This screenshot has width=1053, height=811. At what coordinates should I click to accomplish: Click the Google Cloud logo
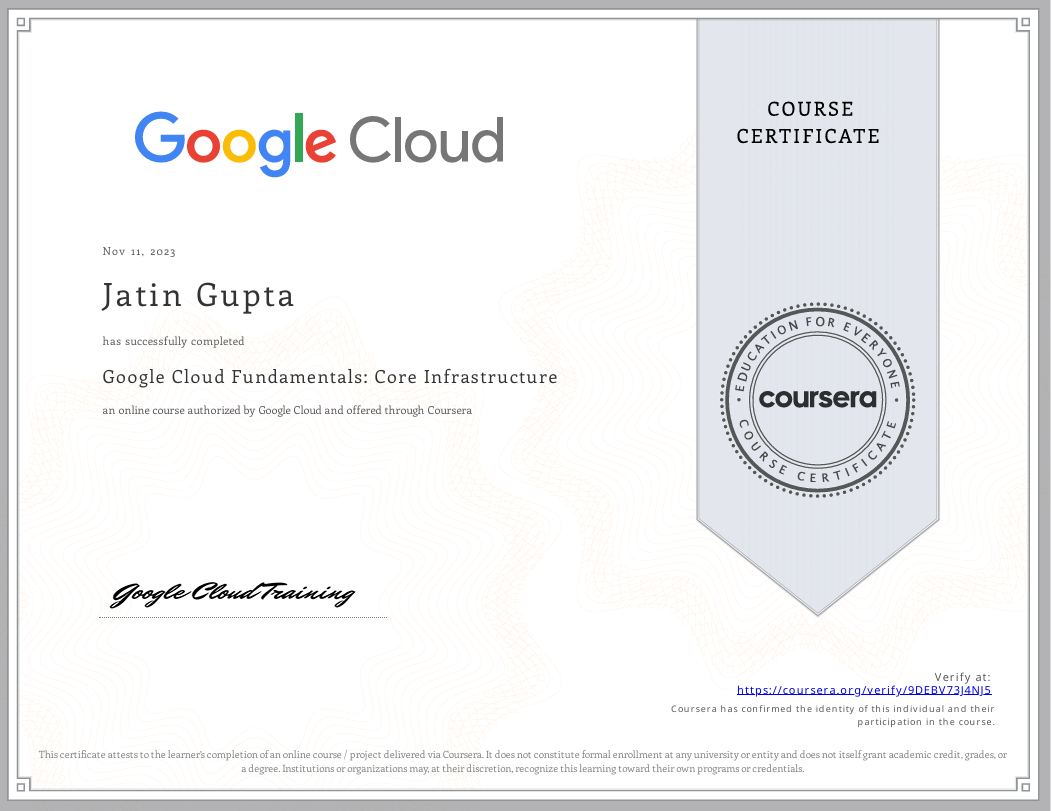point(319,144)
